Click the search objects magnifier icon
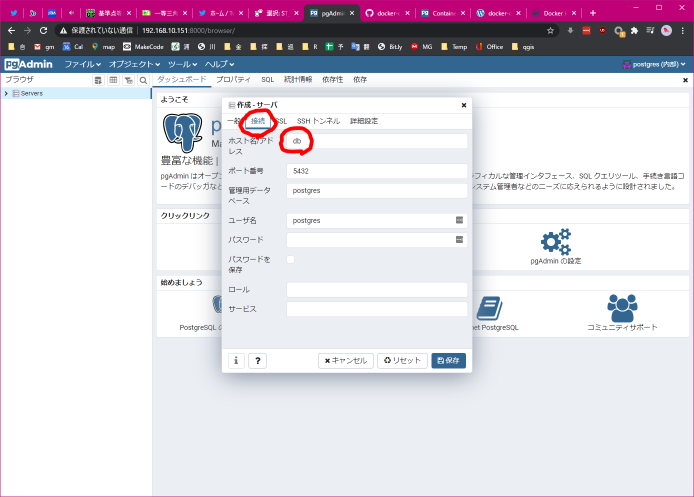The height and width of the screenshot is (497, 694). click(143, 79)
